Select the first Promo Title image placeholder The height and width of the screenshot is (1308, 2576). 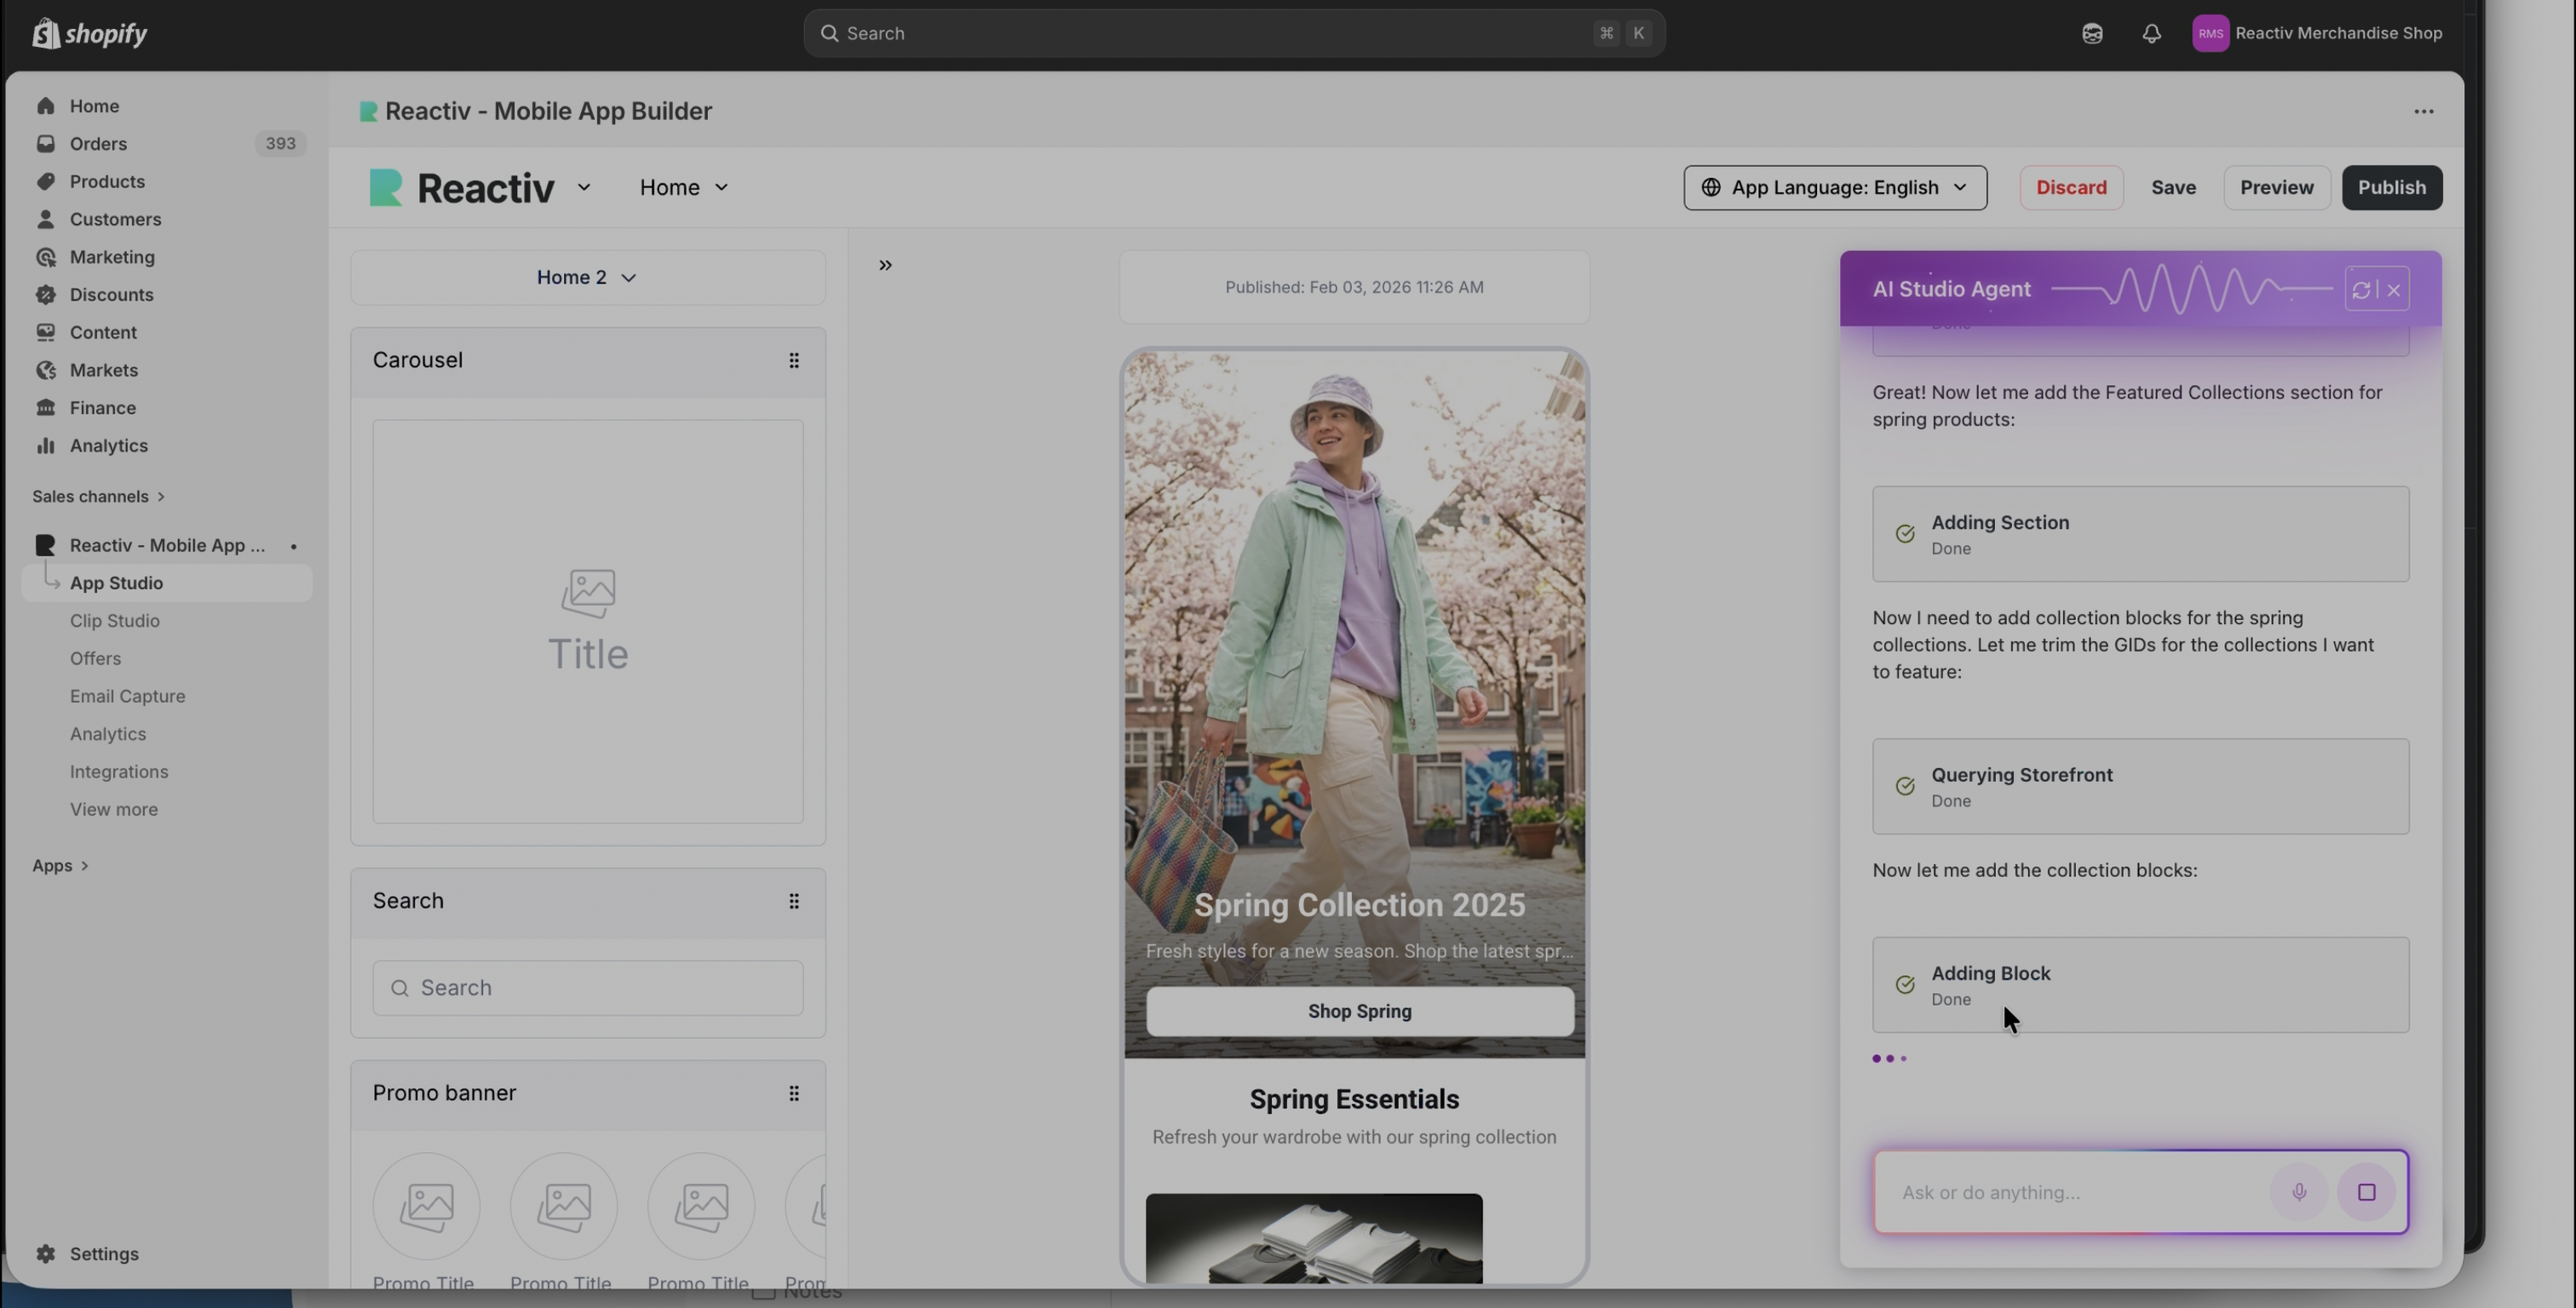tap(427, 1206)
